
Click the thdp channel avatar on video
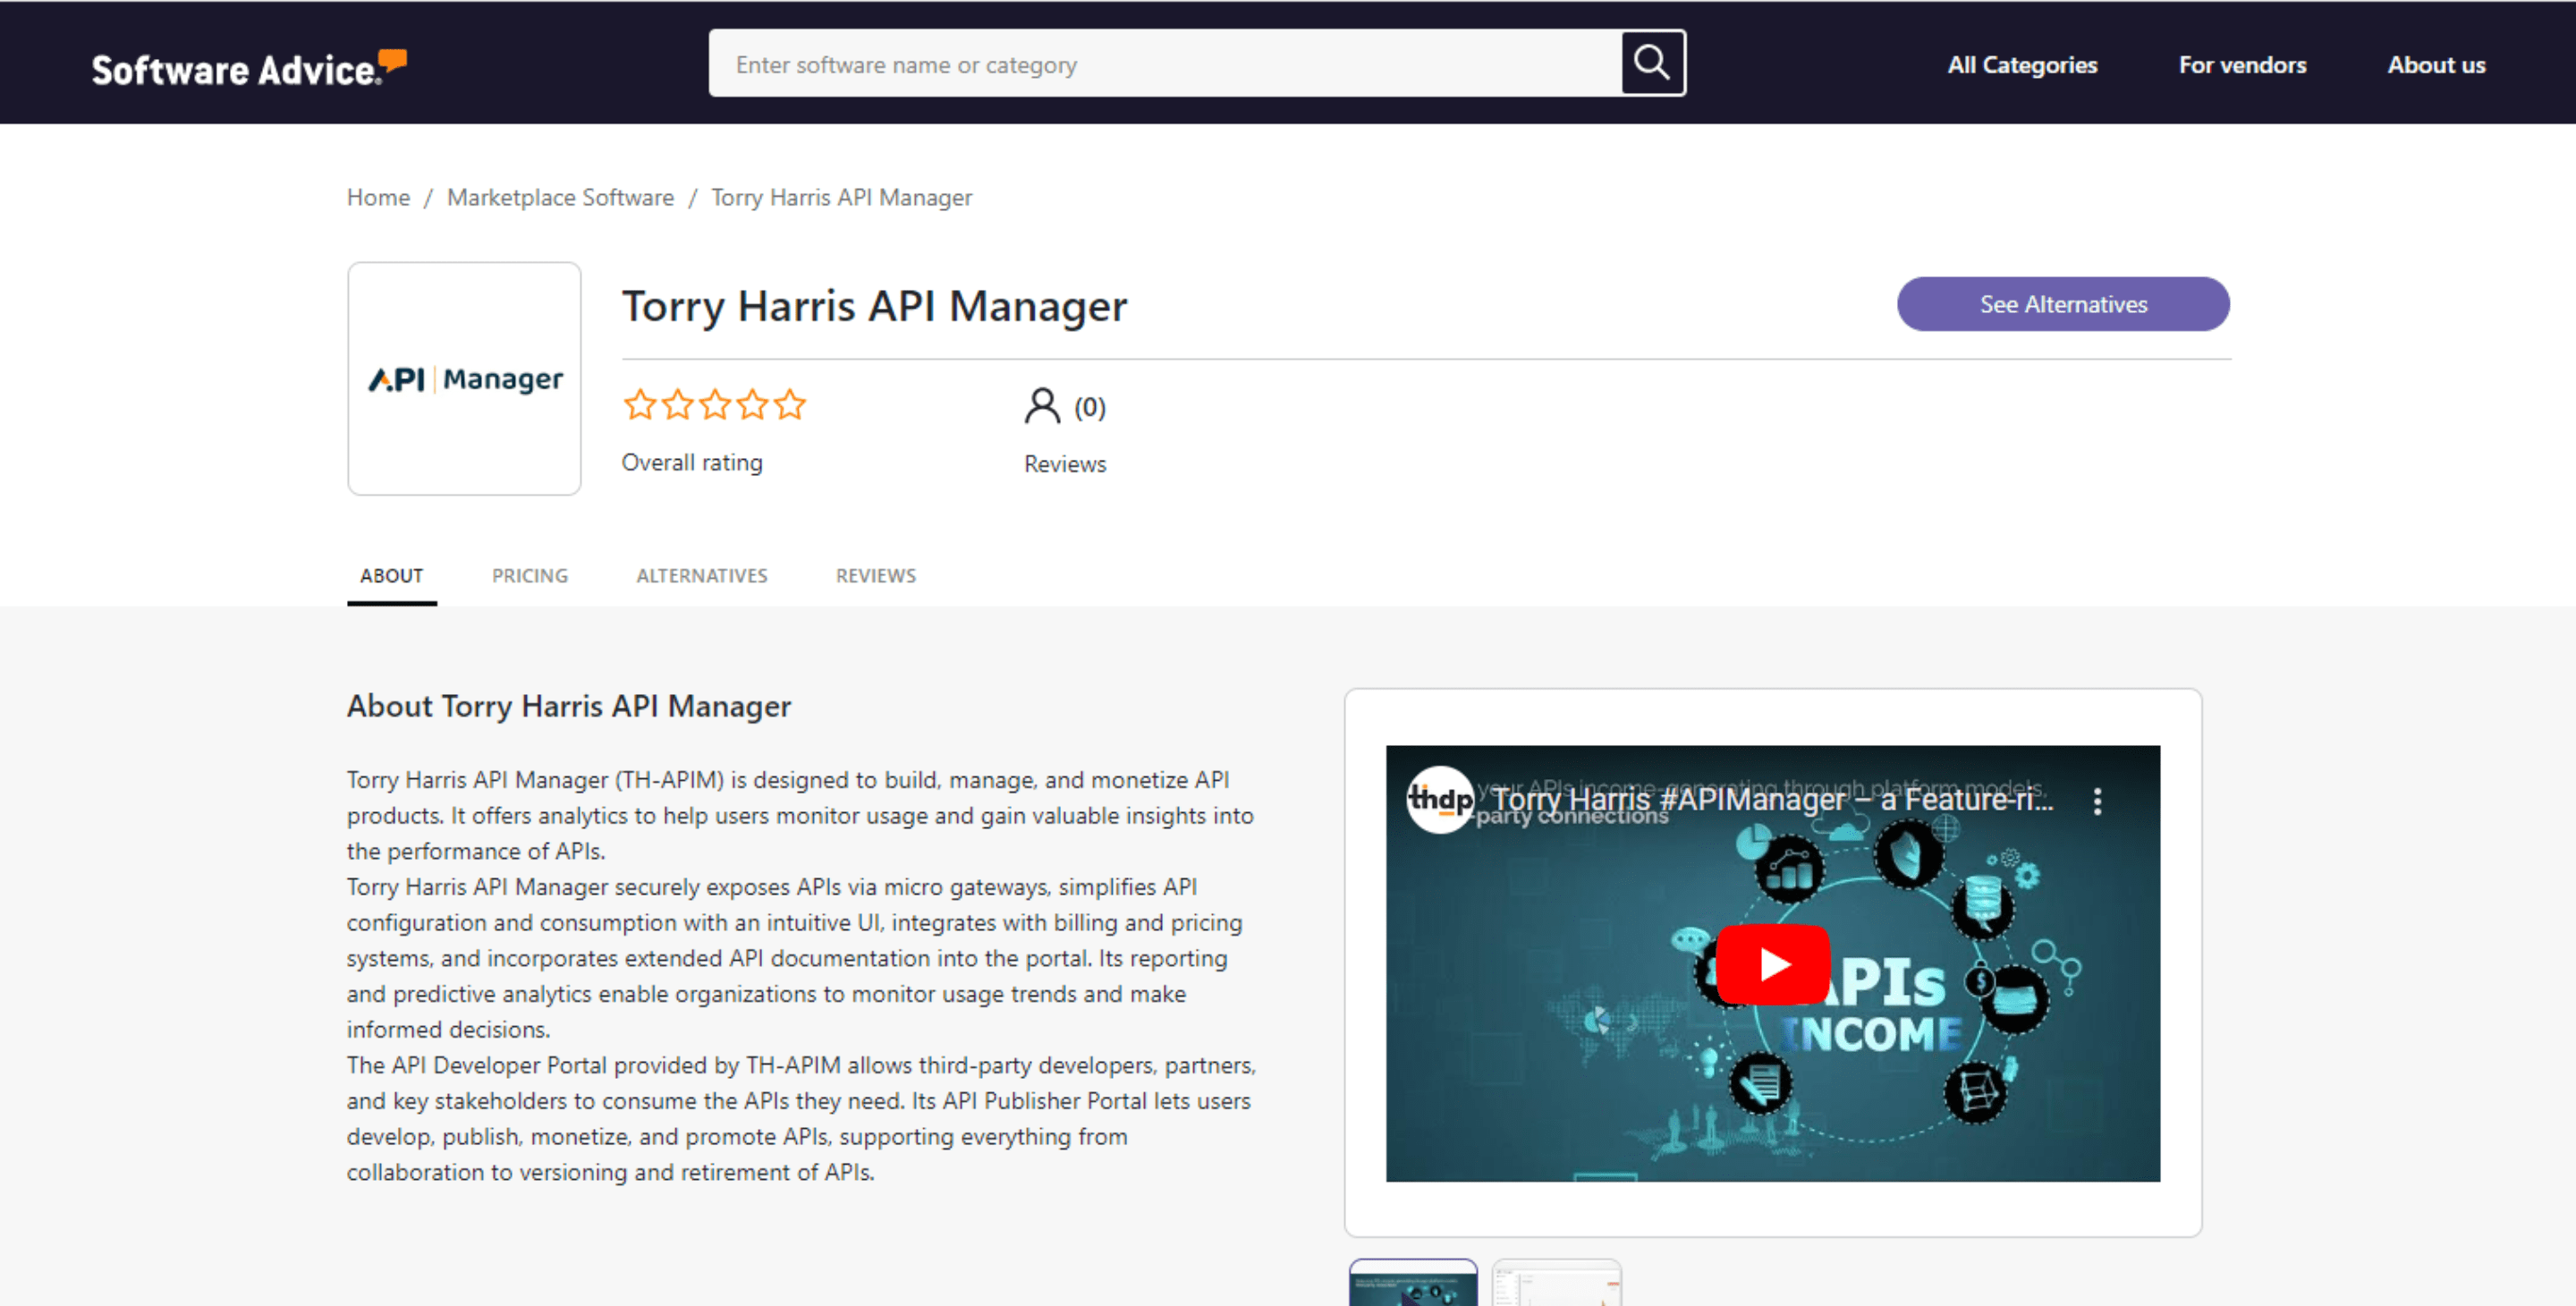pos(1440,799)
